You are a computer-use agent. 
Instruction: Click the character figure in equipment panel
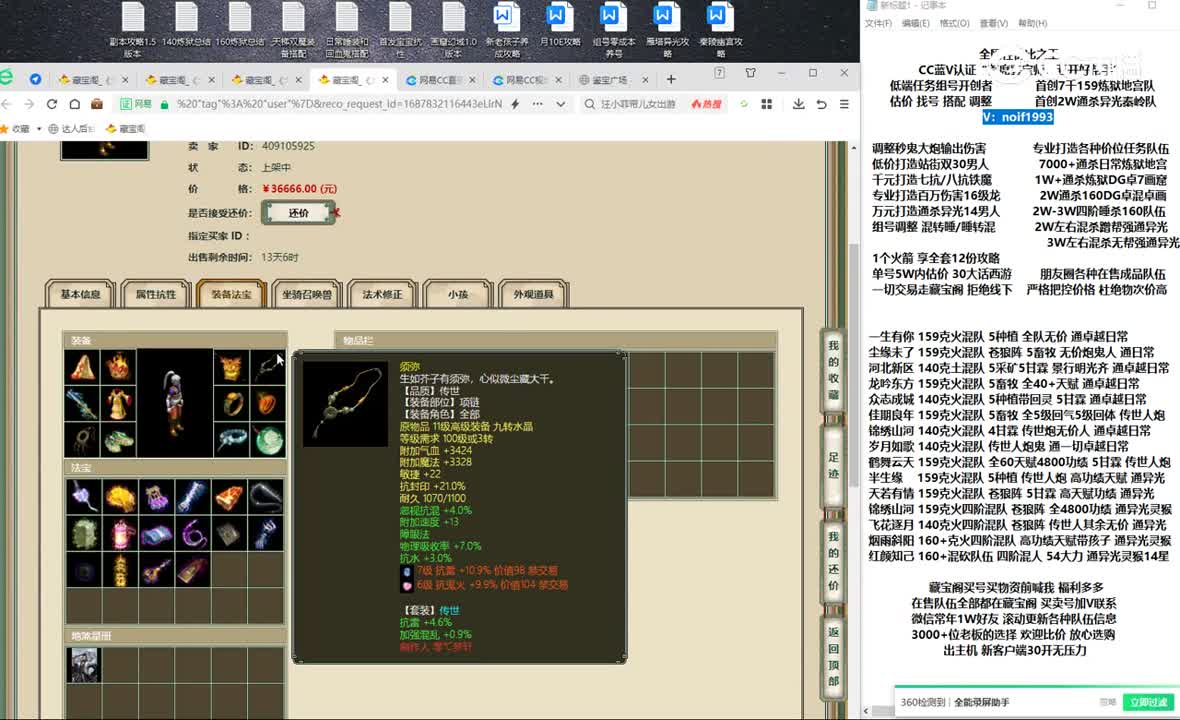click(x=175, y=403)
